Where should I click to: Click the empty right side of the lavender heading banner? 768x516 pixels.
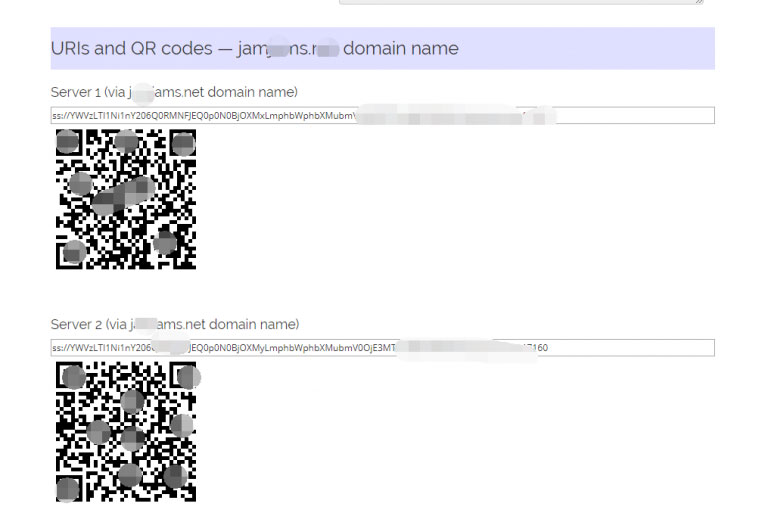[x=600, y=48]
